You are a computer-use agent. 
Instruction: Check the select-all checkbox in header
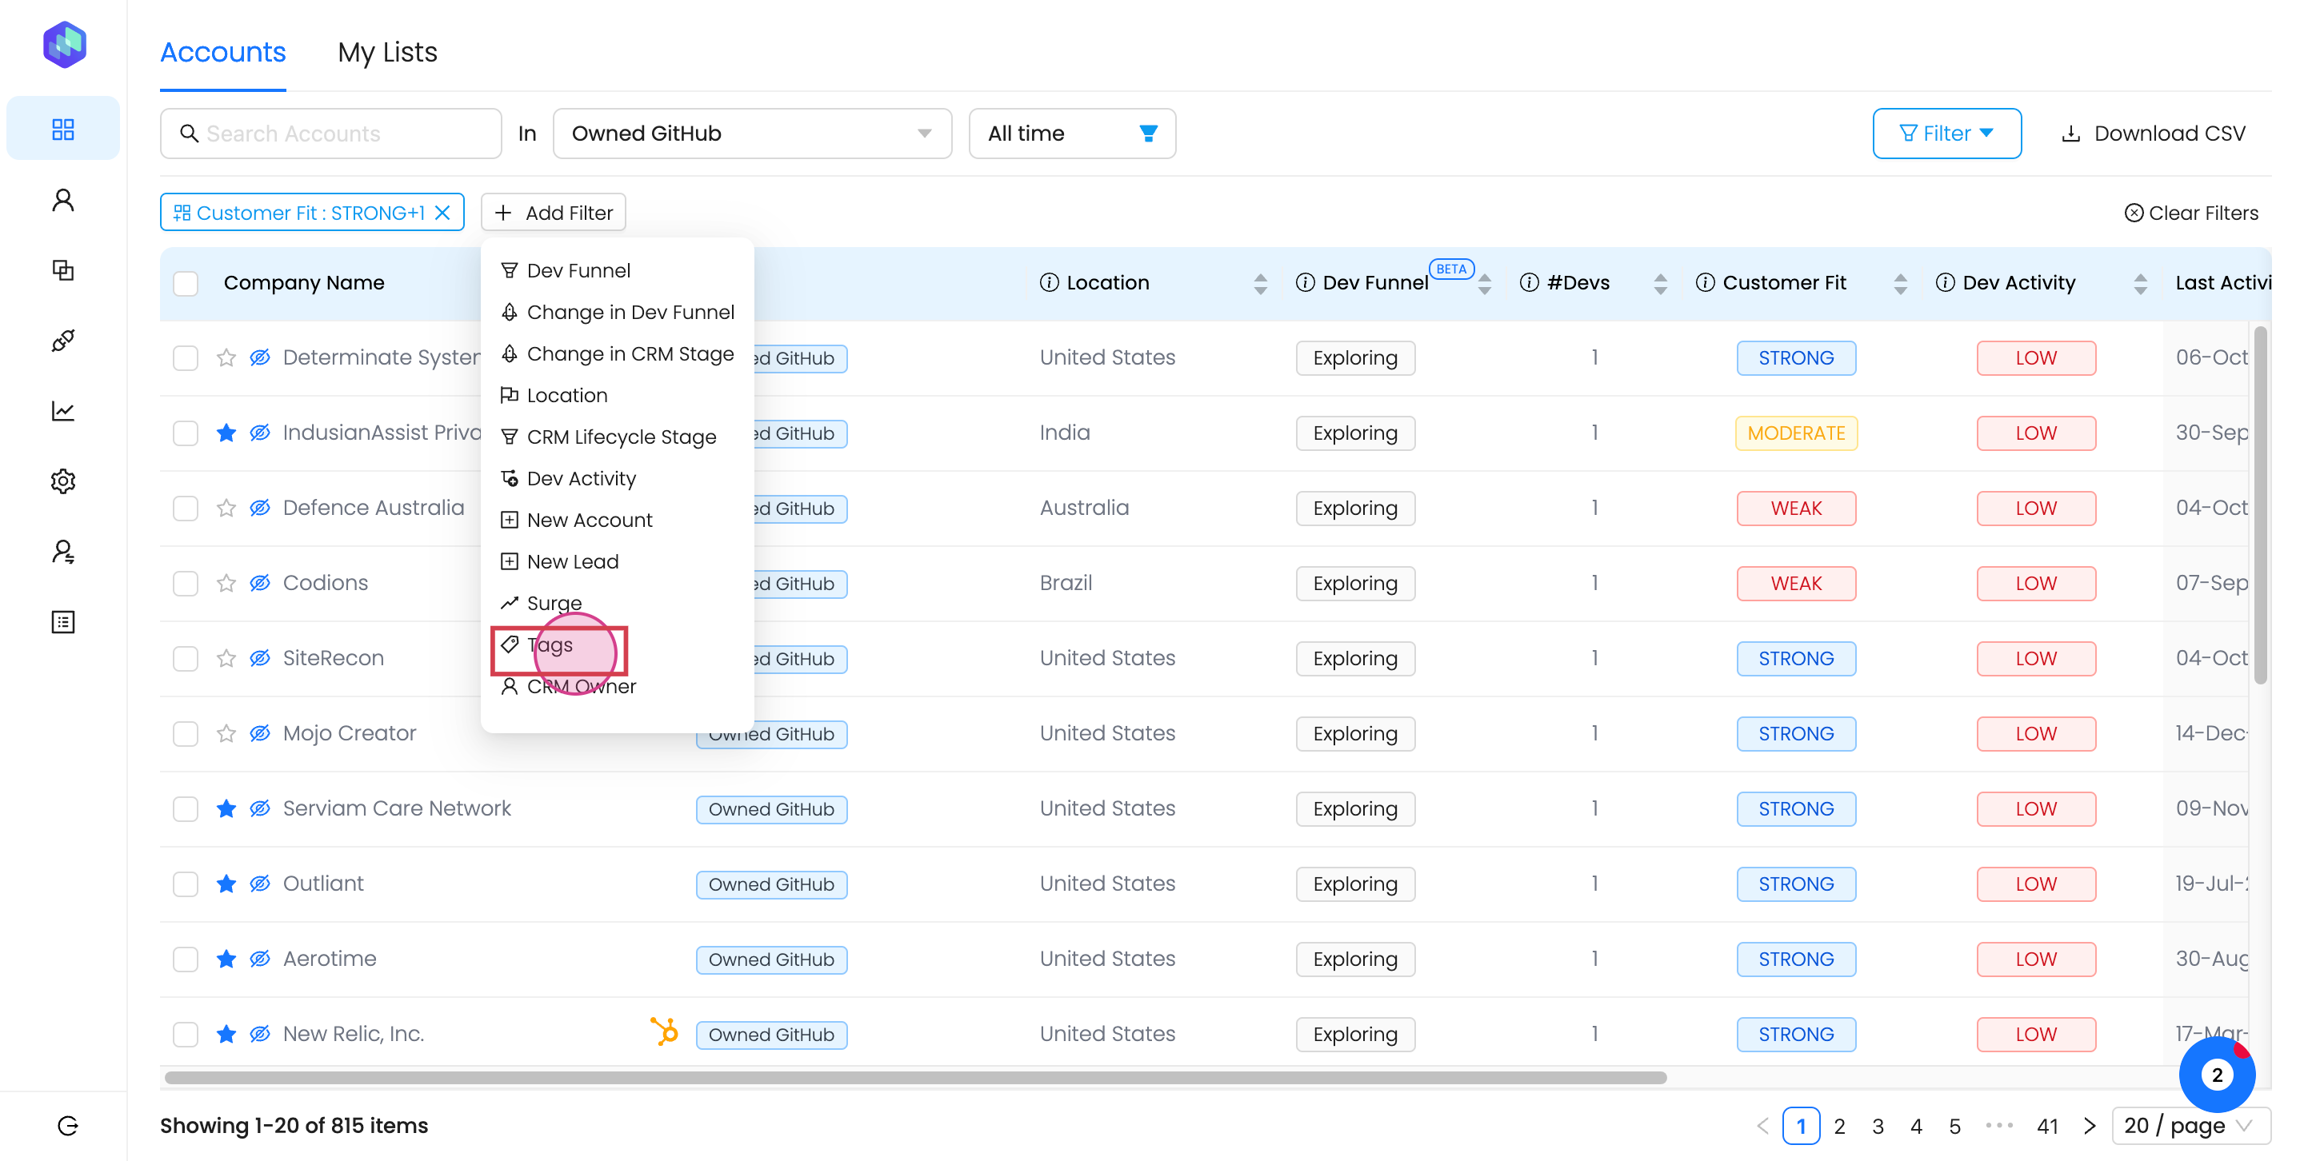[x=186, y=283]
